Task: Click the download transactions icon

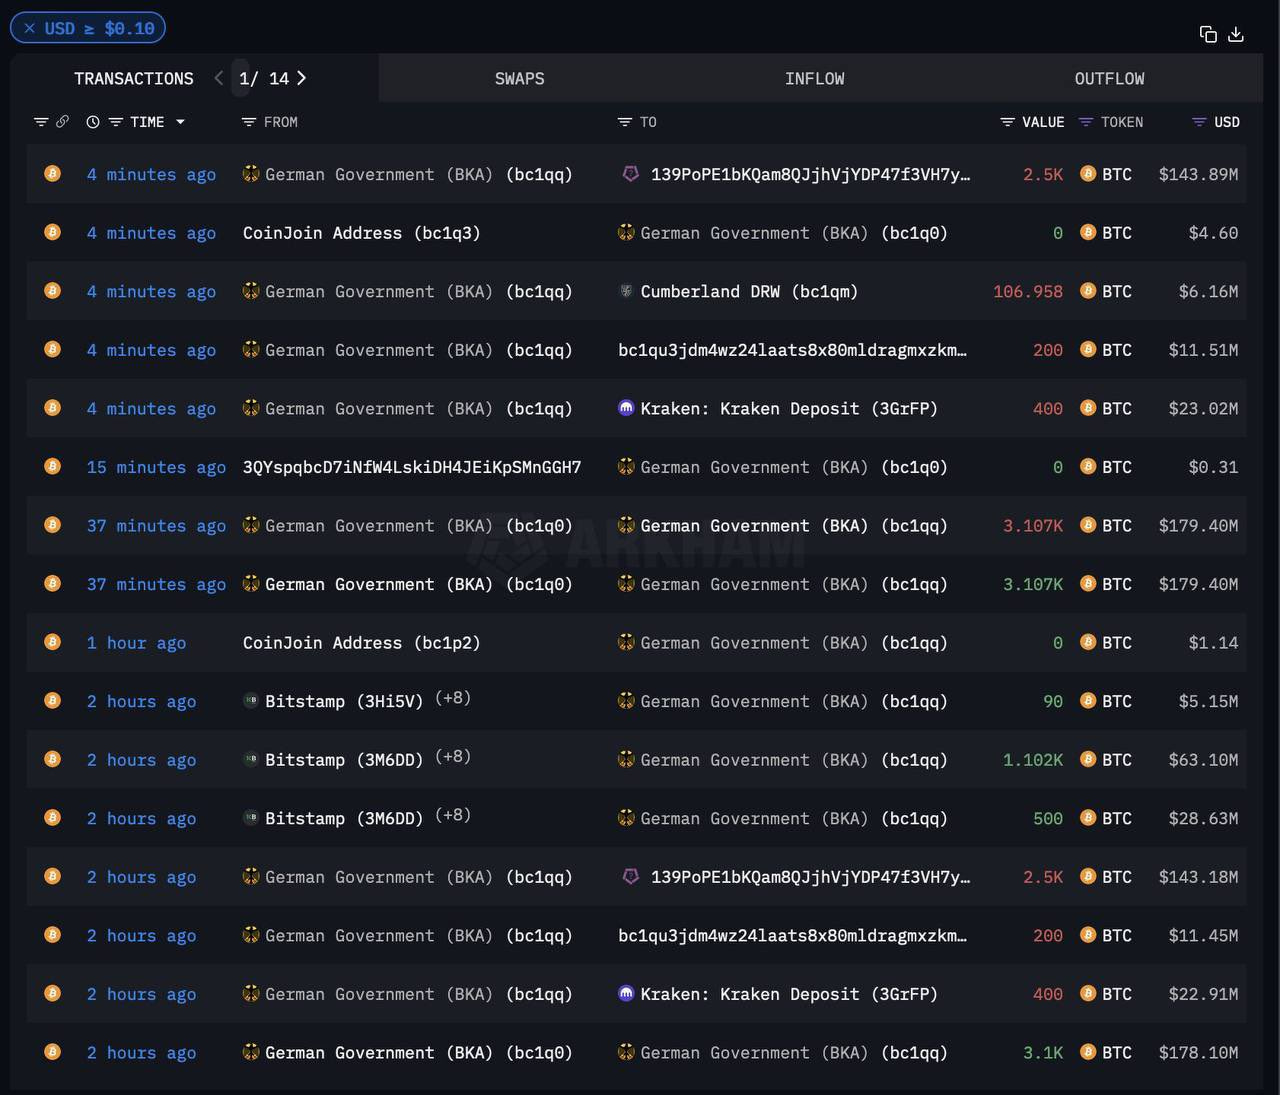Action: (x=1236, y=35)
